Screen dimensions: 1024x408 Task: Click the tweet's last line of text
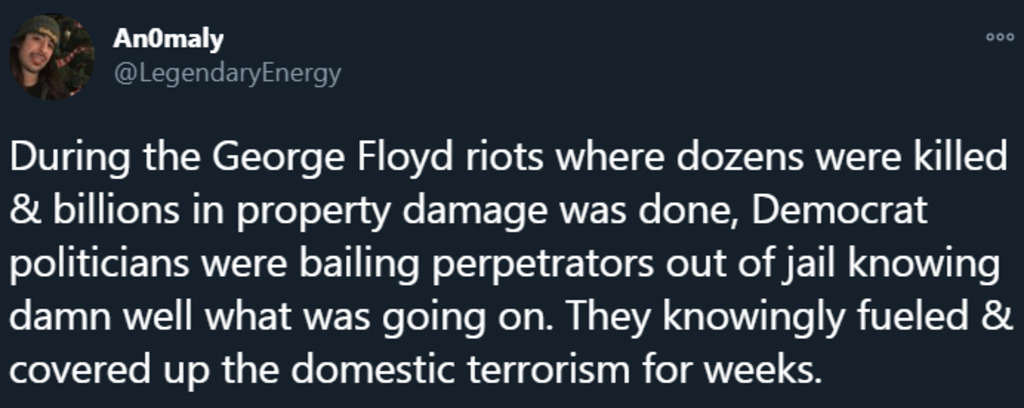click(416, 373)
